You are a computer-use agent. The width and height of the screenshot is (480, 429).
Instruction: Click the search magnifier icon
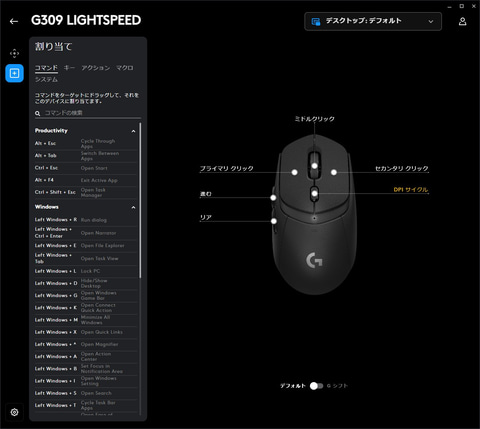point(37,114)
